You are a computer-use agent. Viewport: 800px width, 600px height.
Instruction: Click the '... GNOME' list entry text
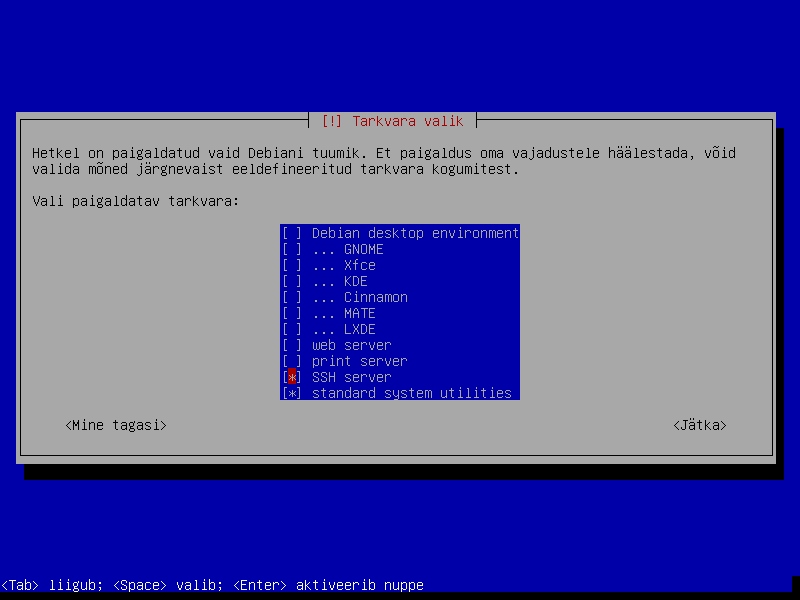point(347,249)
